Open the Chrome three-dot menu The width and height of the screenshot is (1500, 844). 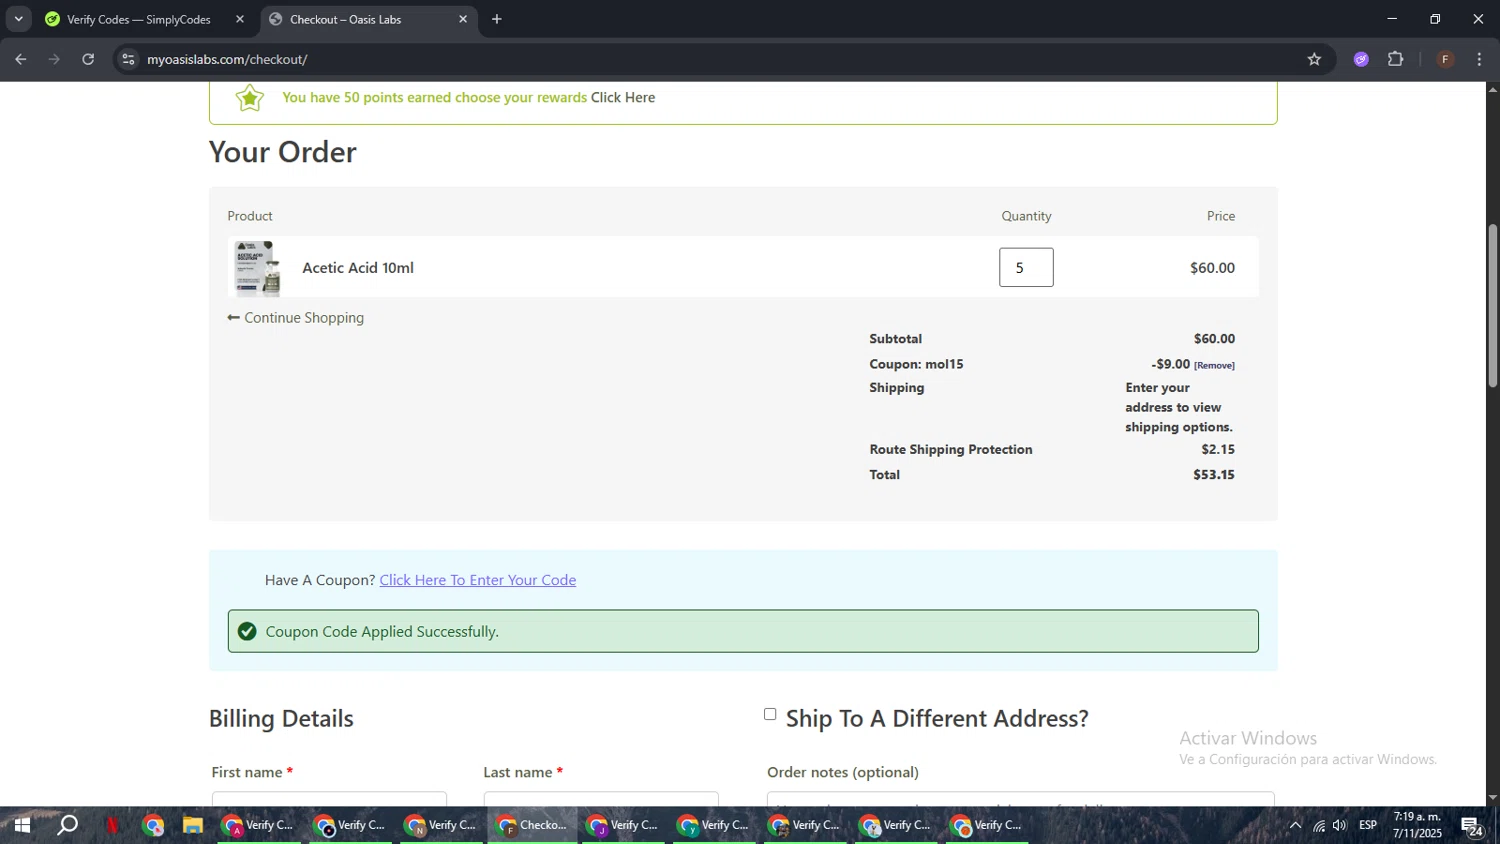click(1480, 59)
